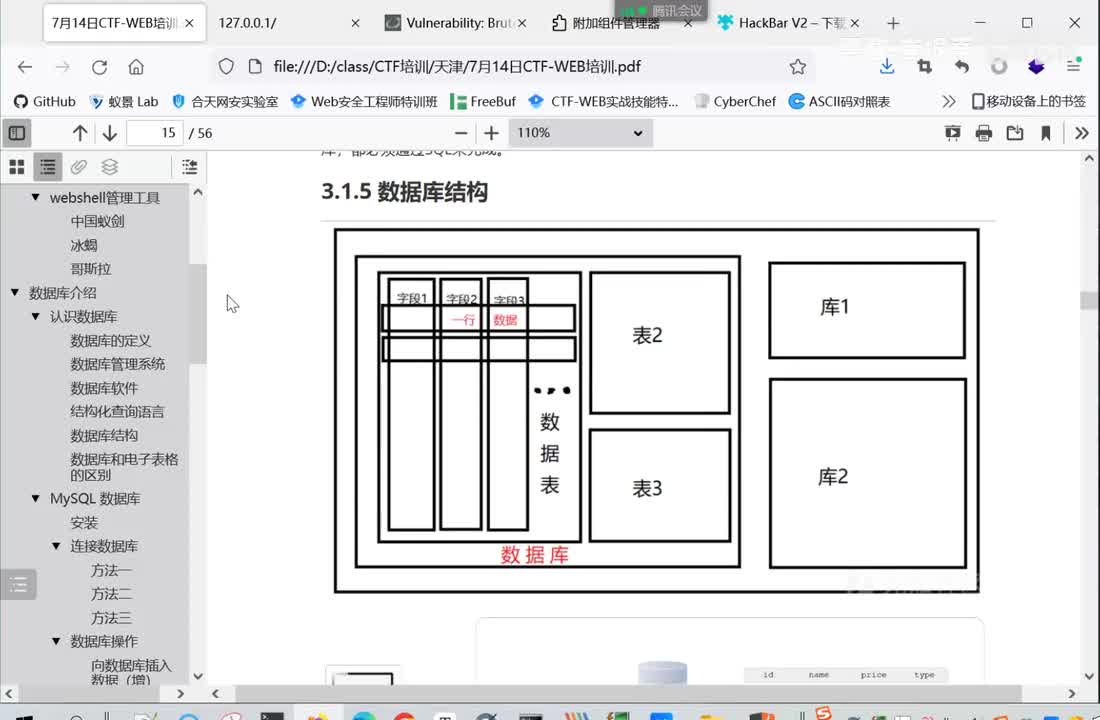This screenshot has width=1100, height=720.
Task: Click the crop screenshot extension icon
Action: coord(924,67)
